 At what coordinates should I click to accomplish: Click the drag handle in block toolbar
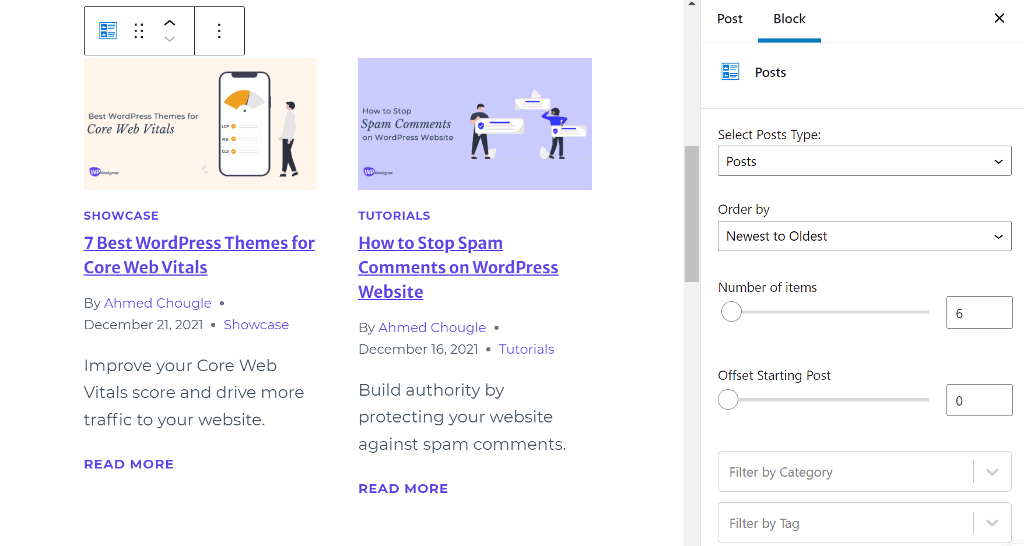click(139, 31)
